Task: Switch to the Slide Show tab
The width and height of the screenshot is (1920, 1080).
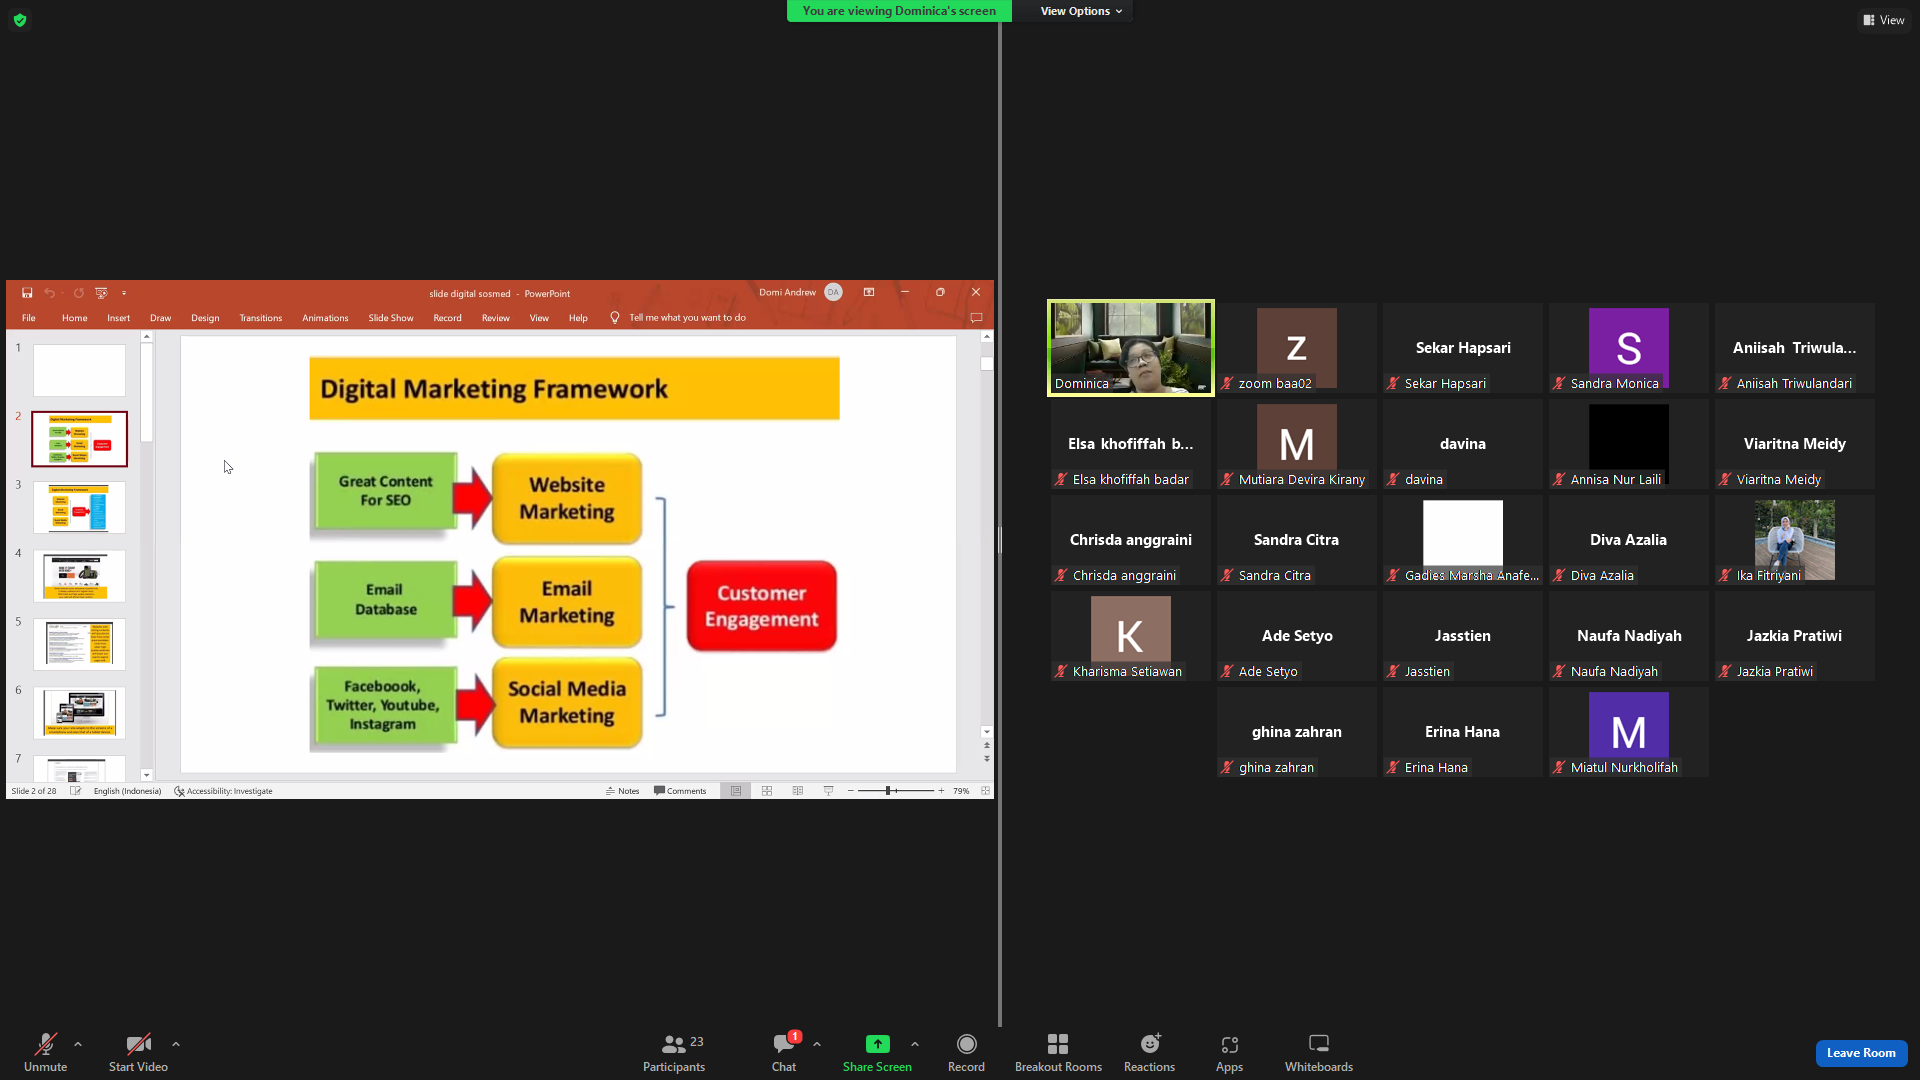Action: click(390, 318)
